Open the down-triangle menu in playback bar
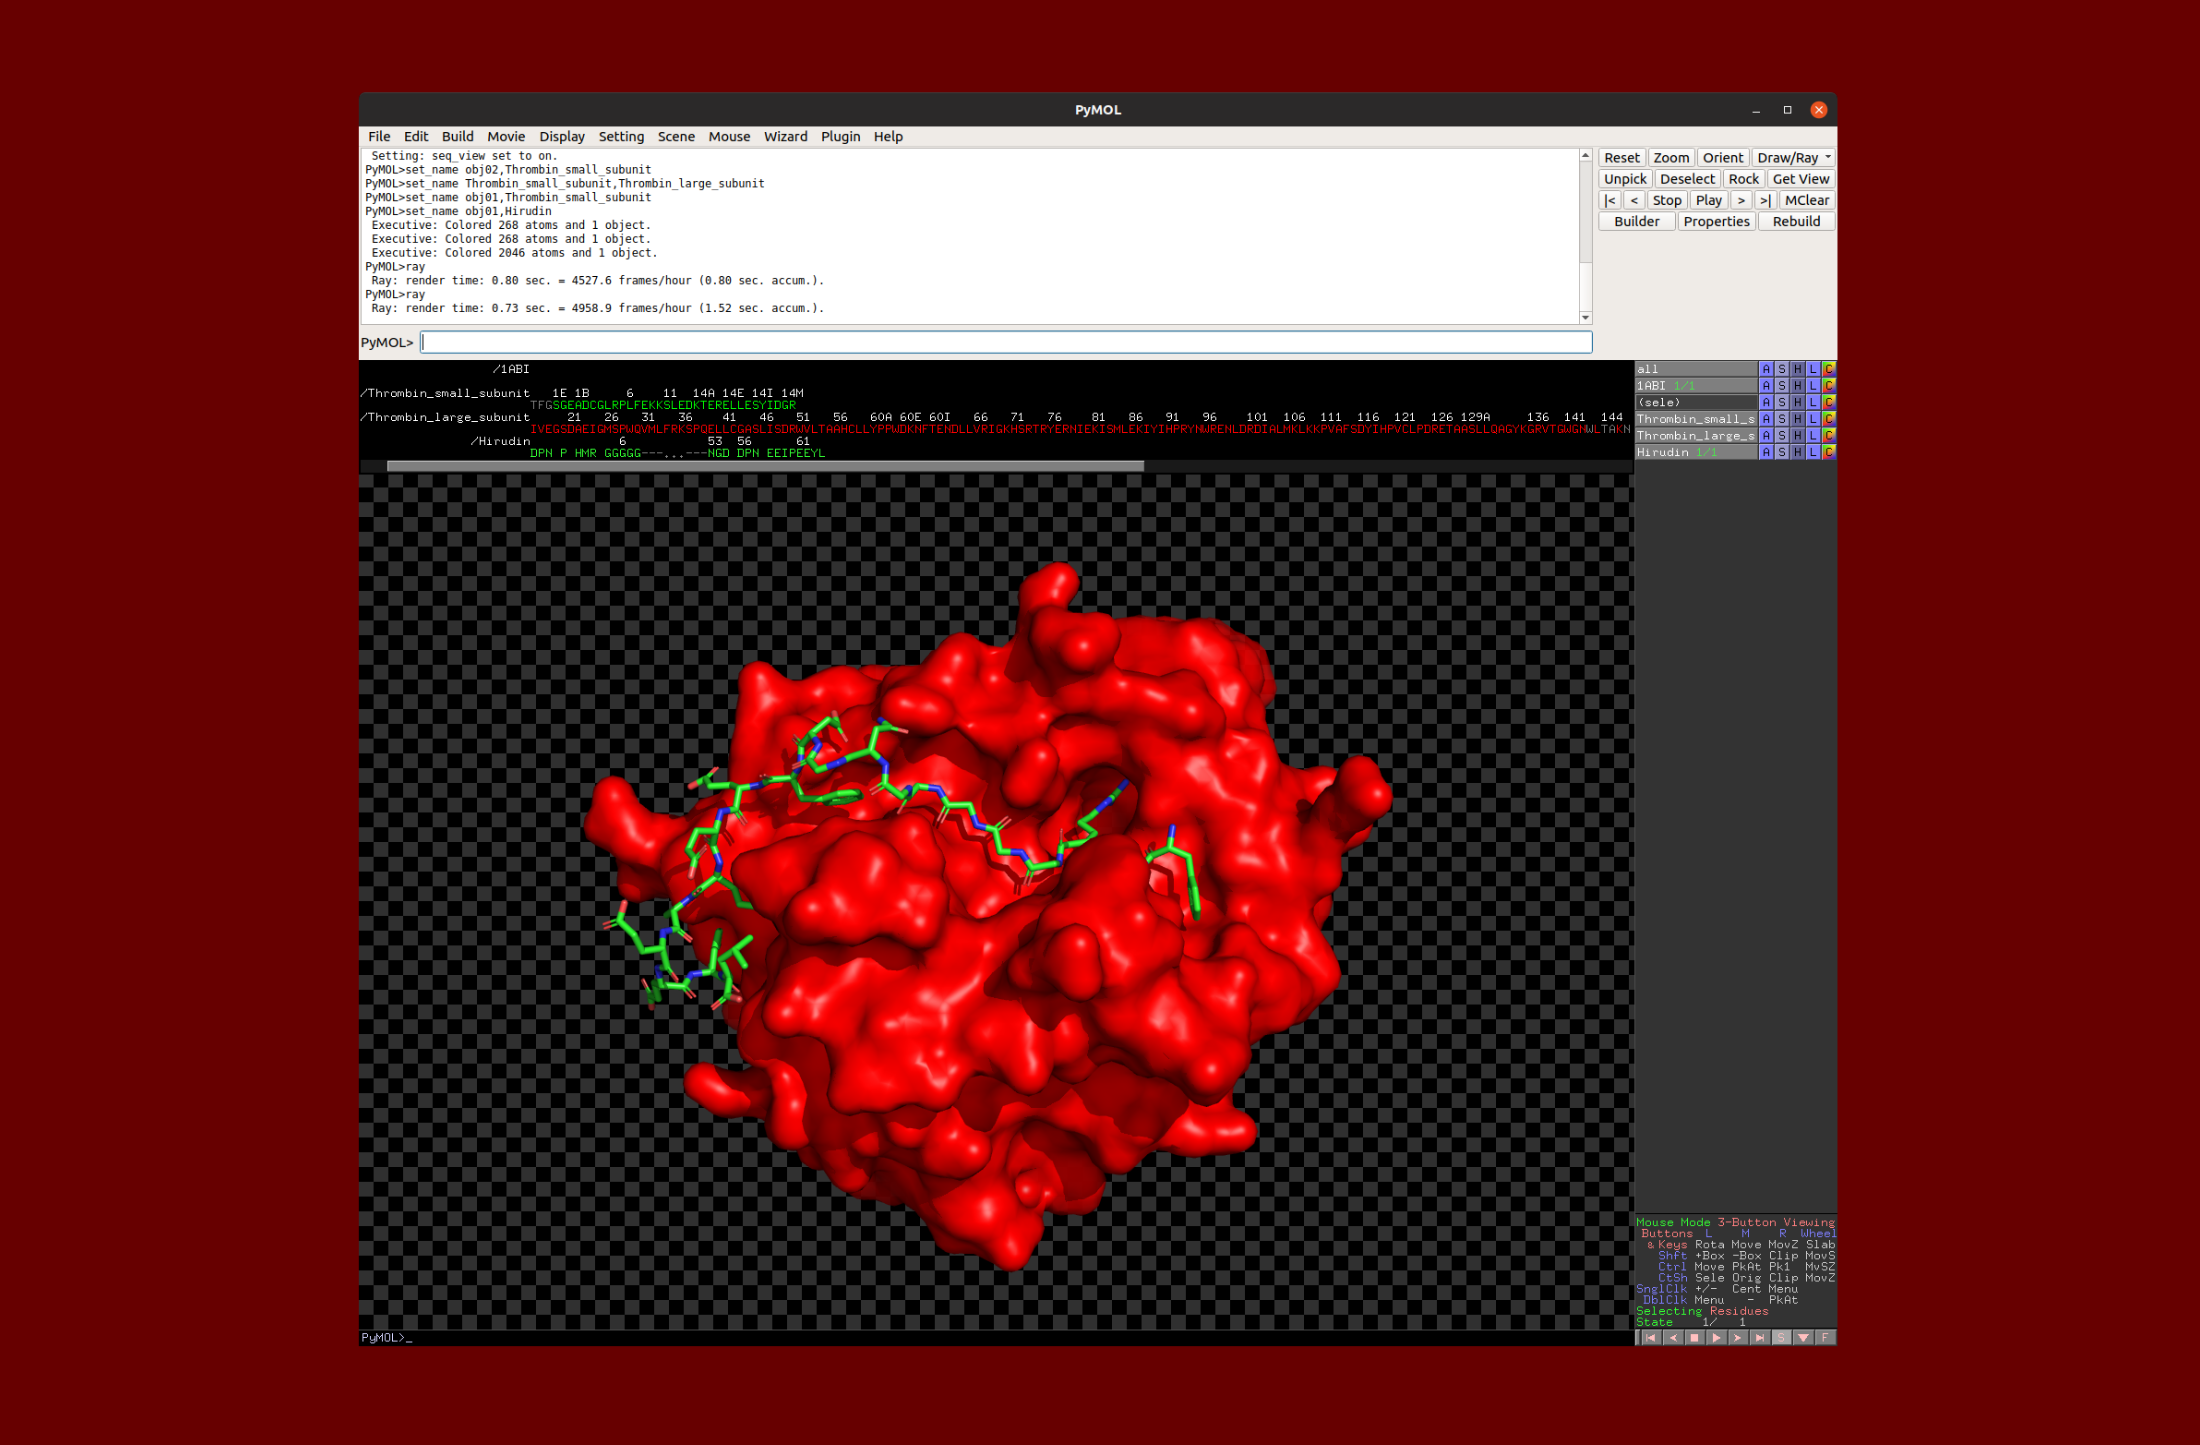This screenshot has width=2200, height=1445. point(1803,1337)
